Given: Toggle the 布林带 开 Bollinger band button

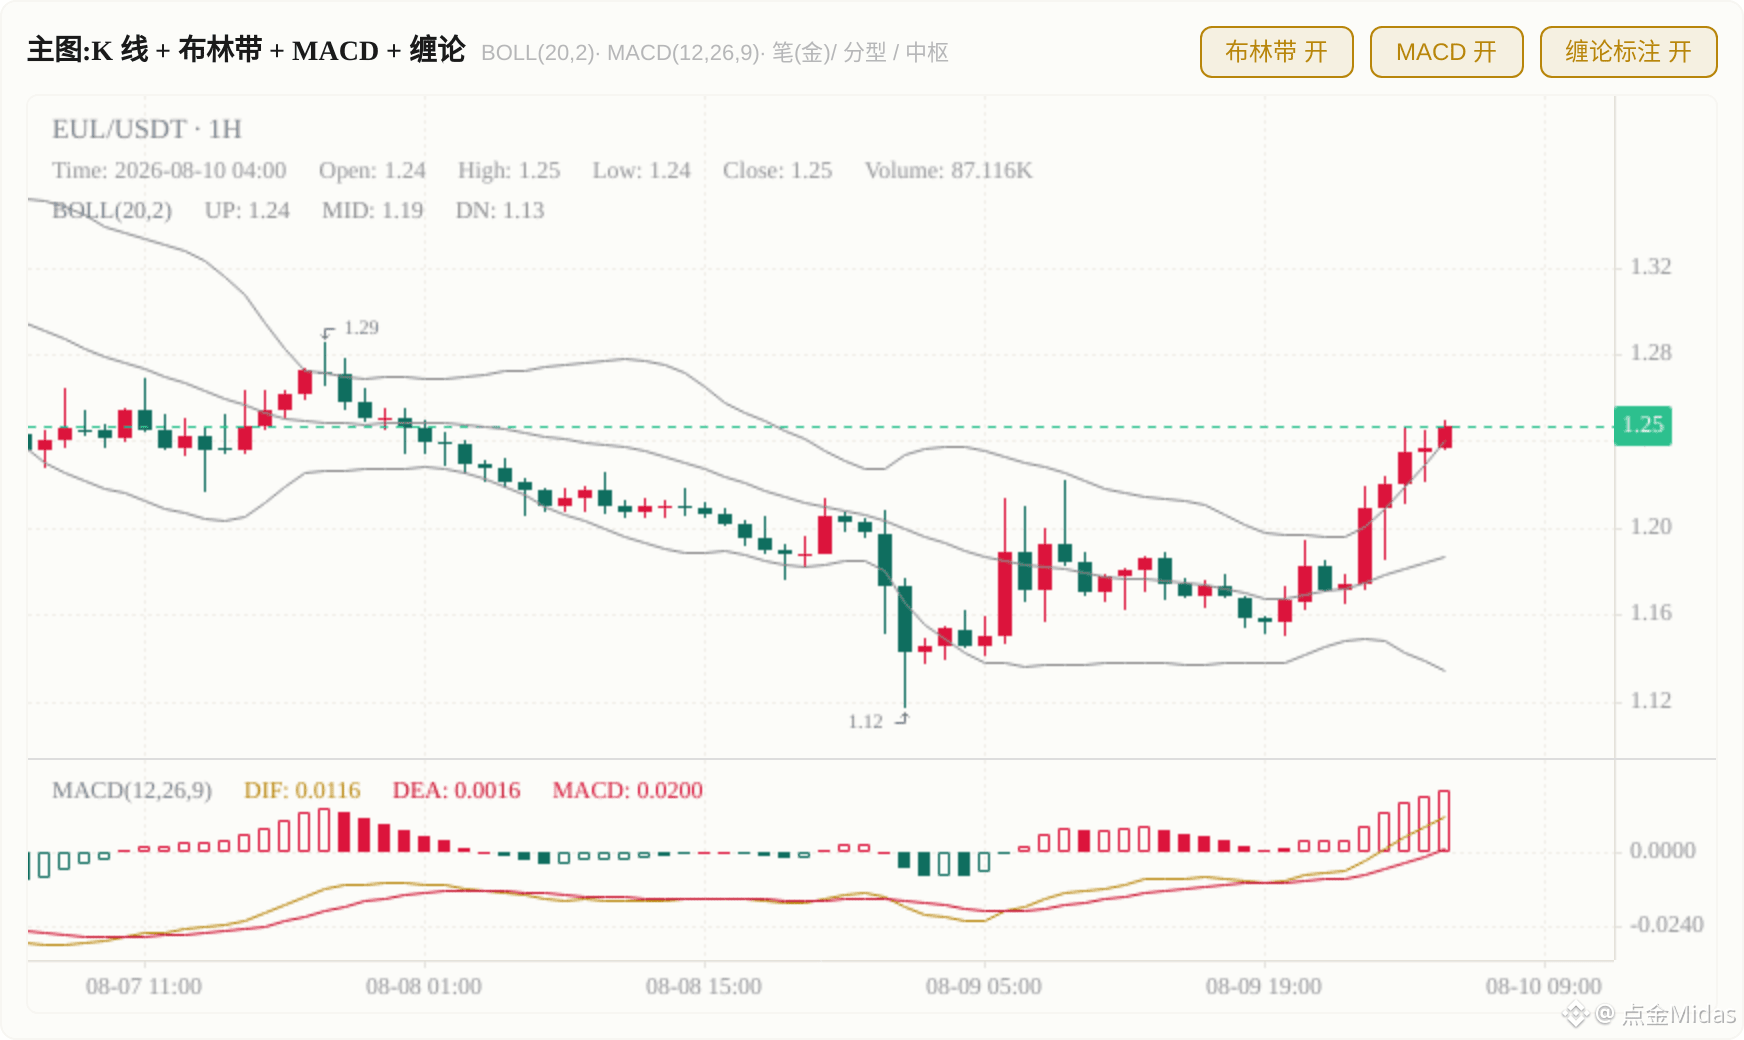Looking at the screenshot, I should click(1276, 52).
